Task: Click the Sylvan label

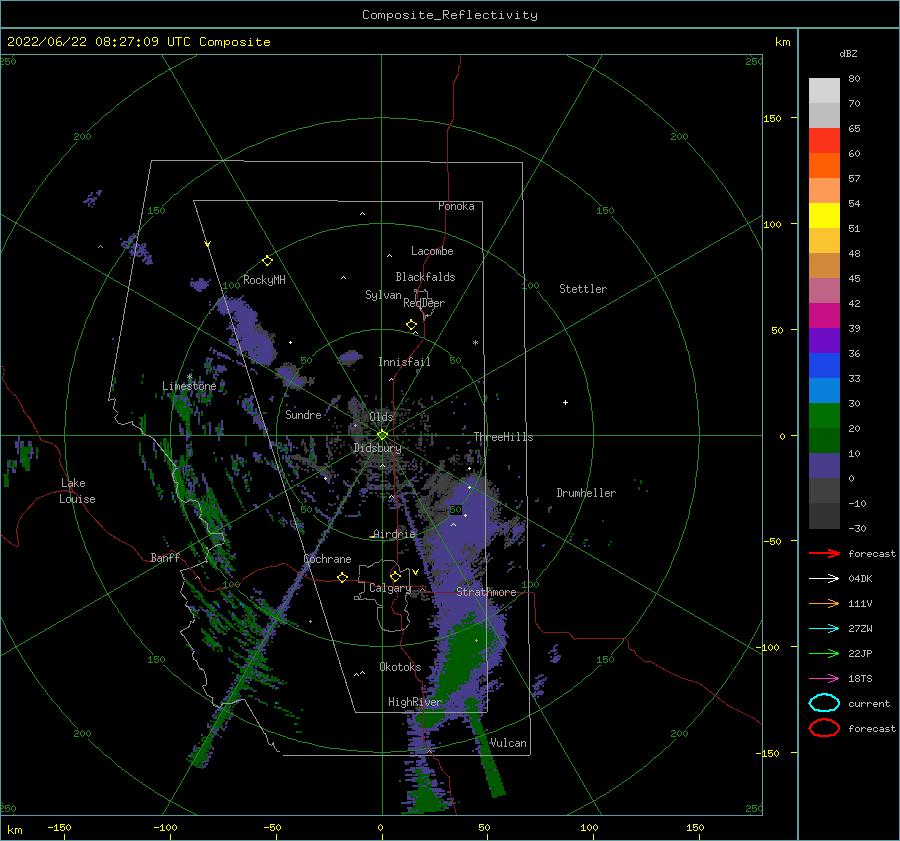Action: (383, 295)
